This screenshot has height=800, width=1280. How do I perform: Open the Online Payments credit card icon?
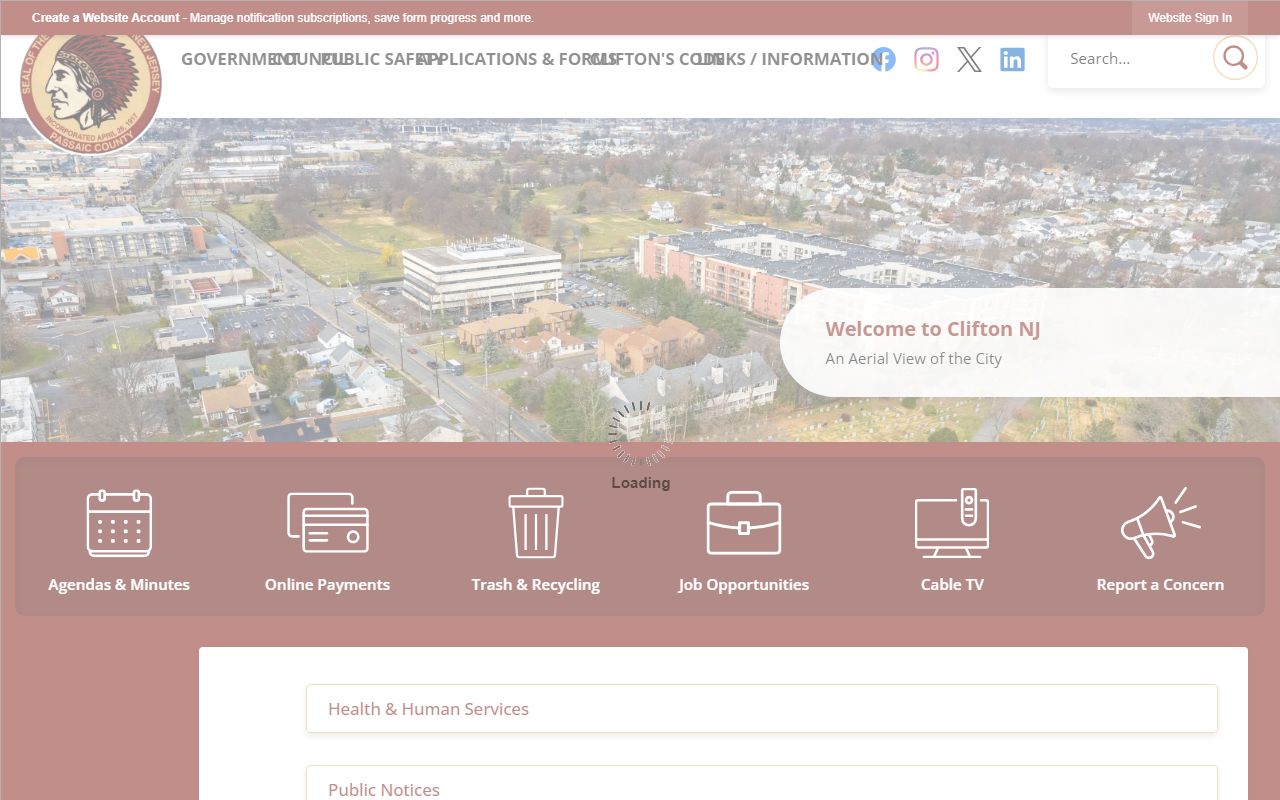tap(327, 523)
